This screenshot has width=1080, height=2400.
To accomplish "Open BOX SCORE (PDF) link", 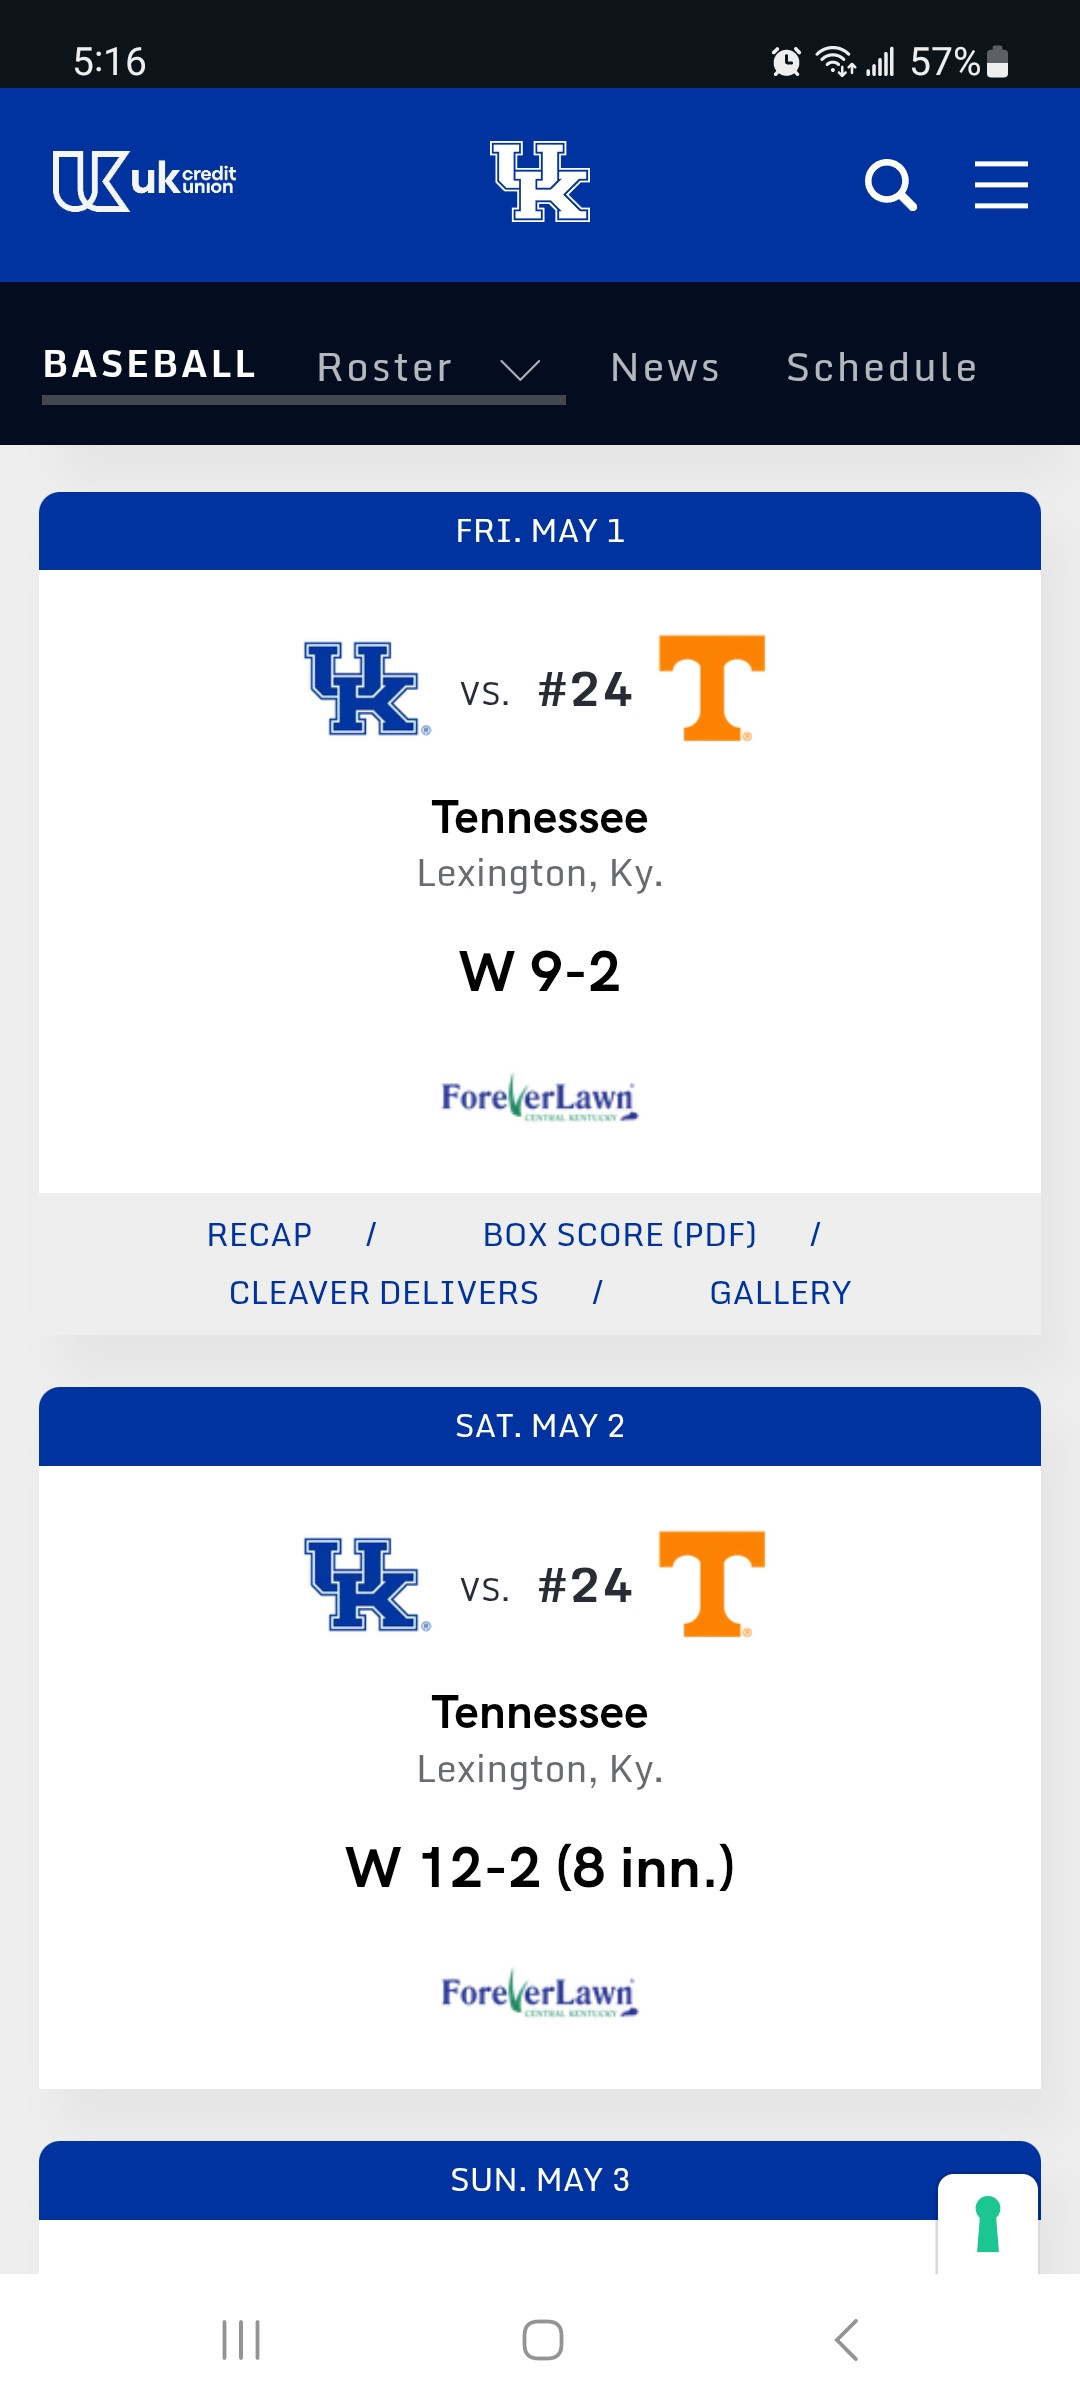I will (x=619, y=1235).
